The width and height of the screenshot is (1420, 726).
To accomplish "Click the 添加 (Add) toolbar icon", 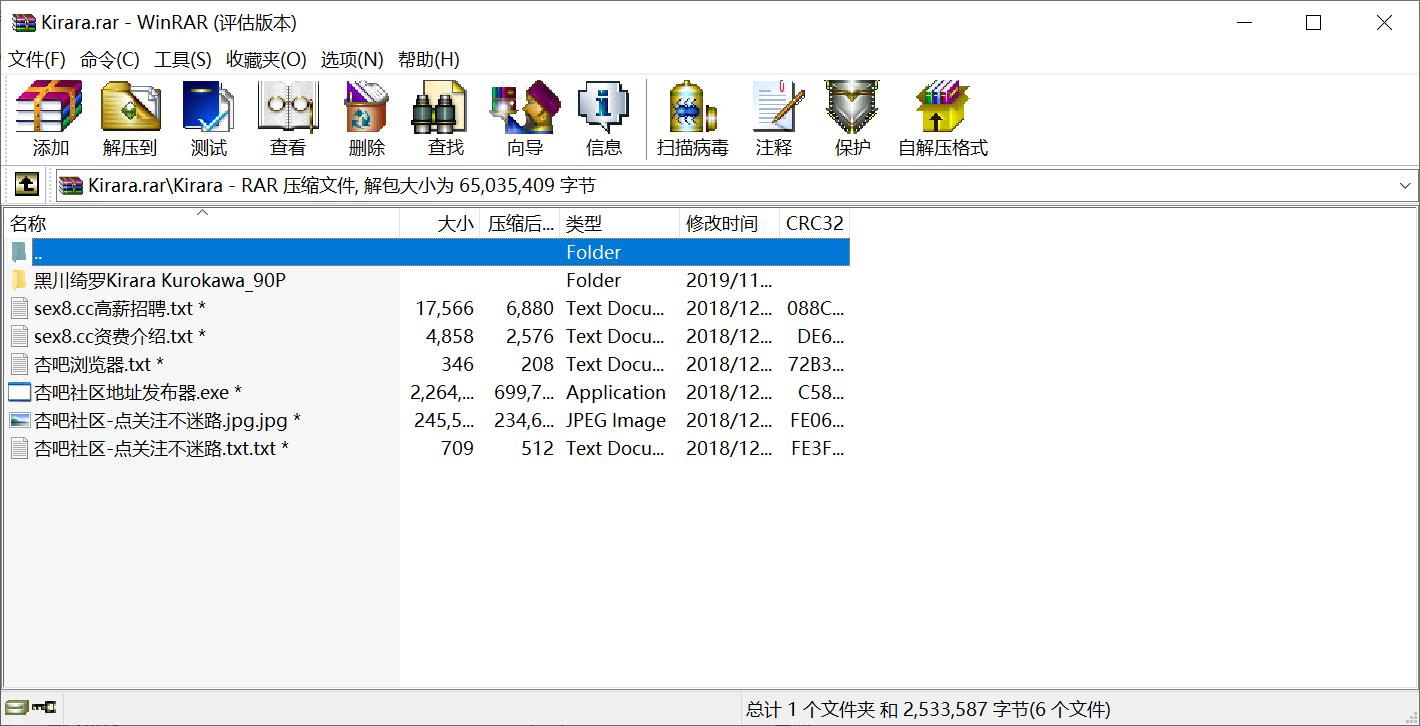I will click(x=49, y=107).
